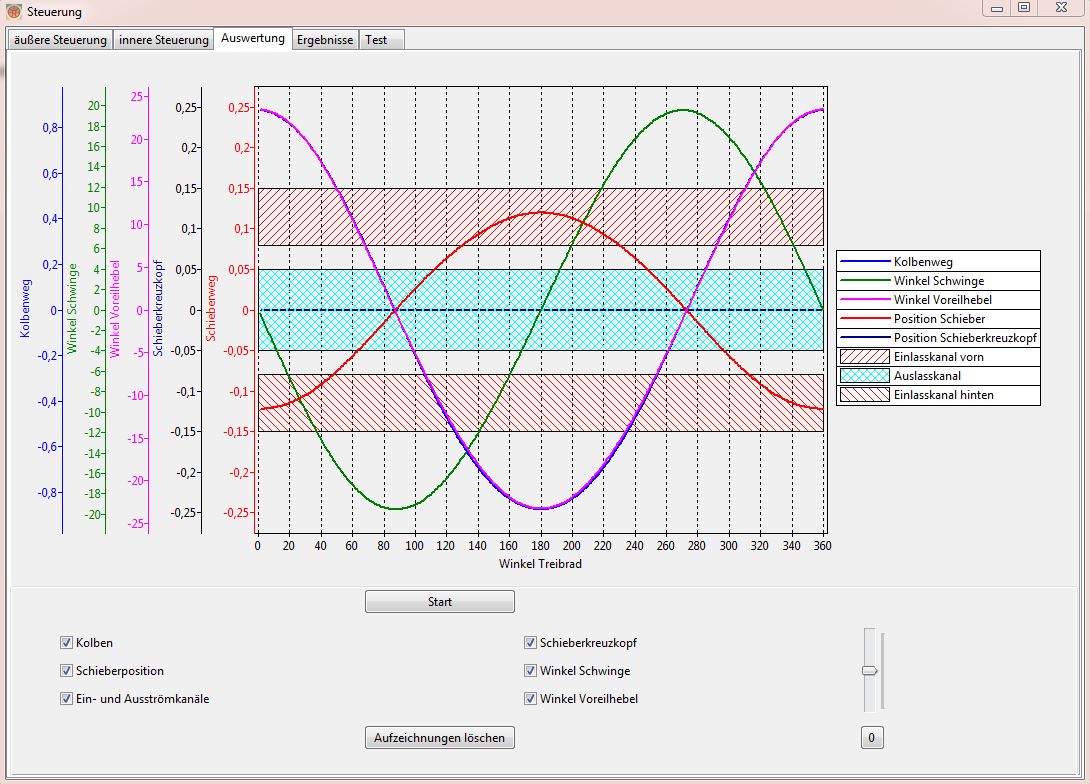This screenshot has width=1090, height=784.
Task: Switch to the äußere Steuerung tab
Action: (x=59, y=40)
